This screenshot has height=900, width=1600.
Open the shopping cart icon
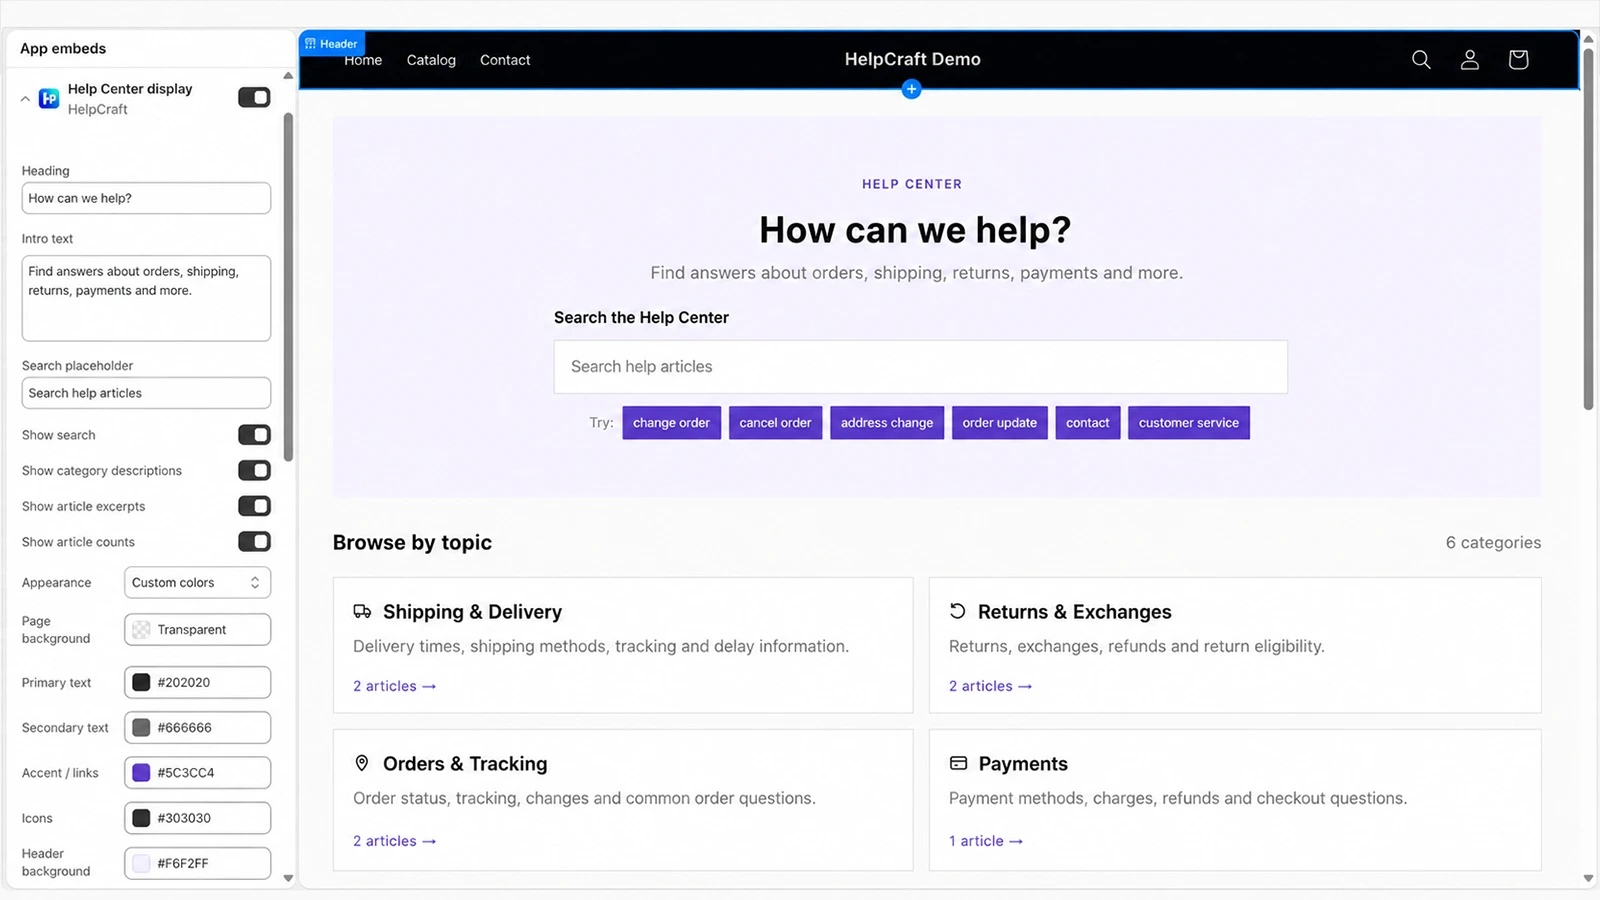click(x=1518, y=60)
